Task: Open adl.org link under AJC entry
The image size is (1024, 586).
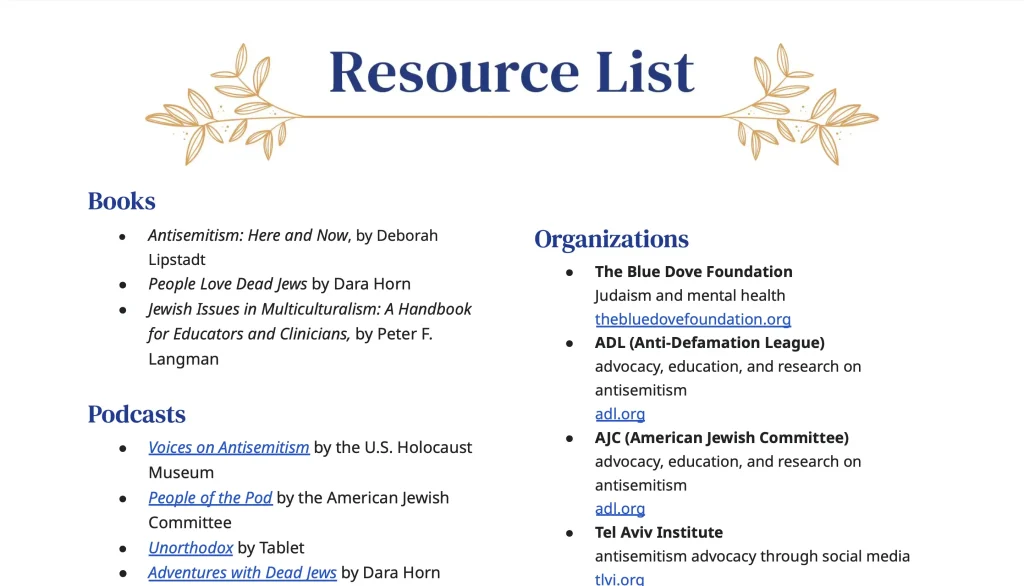Action: (x=619, y=509)
